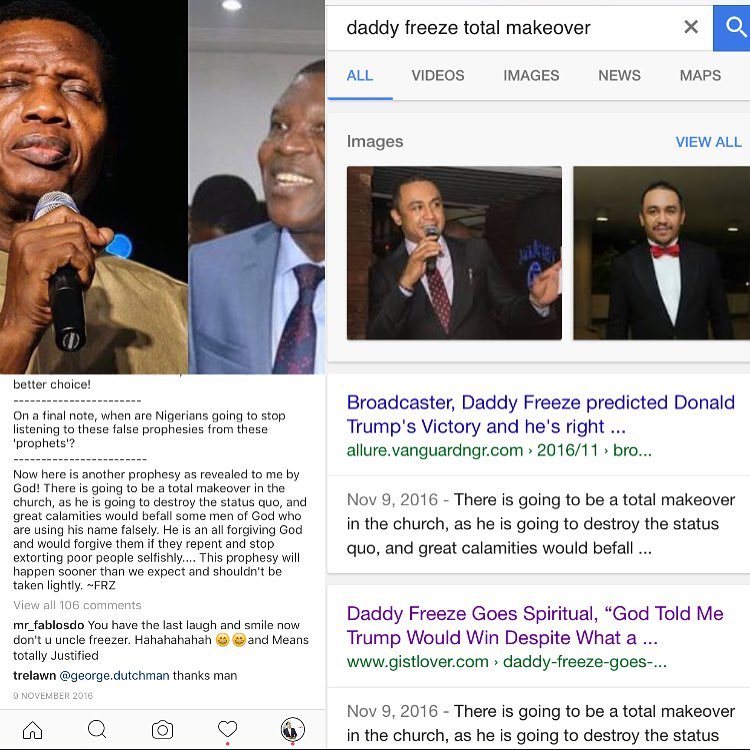Select the NEWS tab

pos(619,76)
